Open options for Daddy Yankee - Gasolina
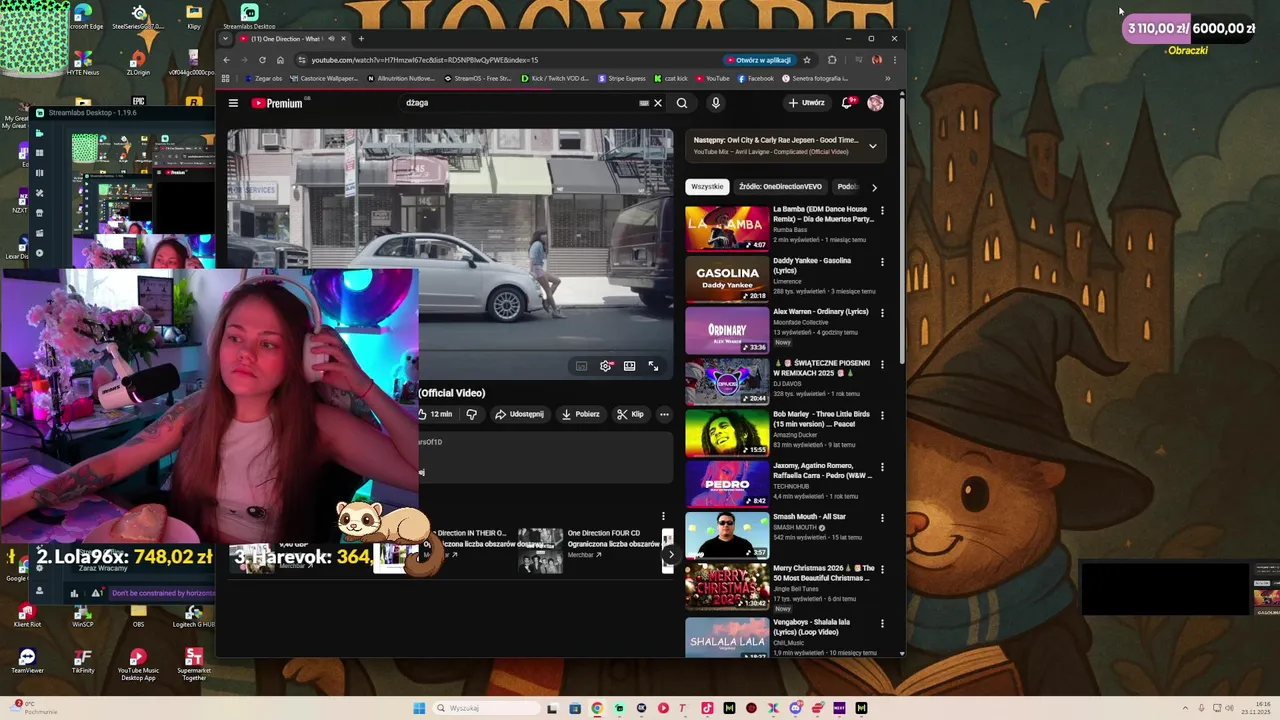This screenshot has height=720, width=1280. coord(882,262)
